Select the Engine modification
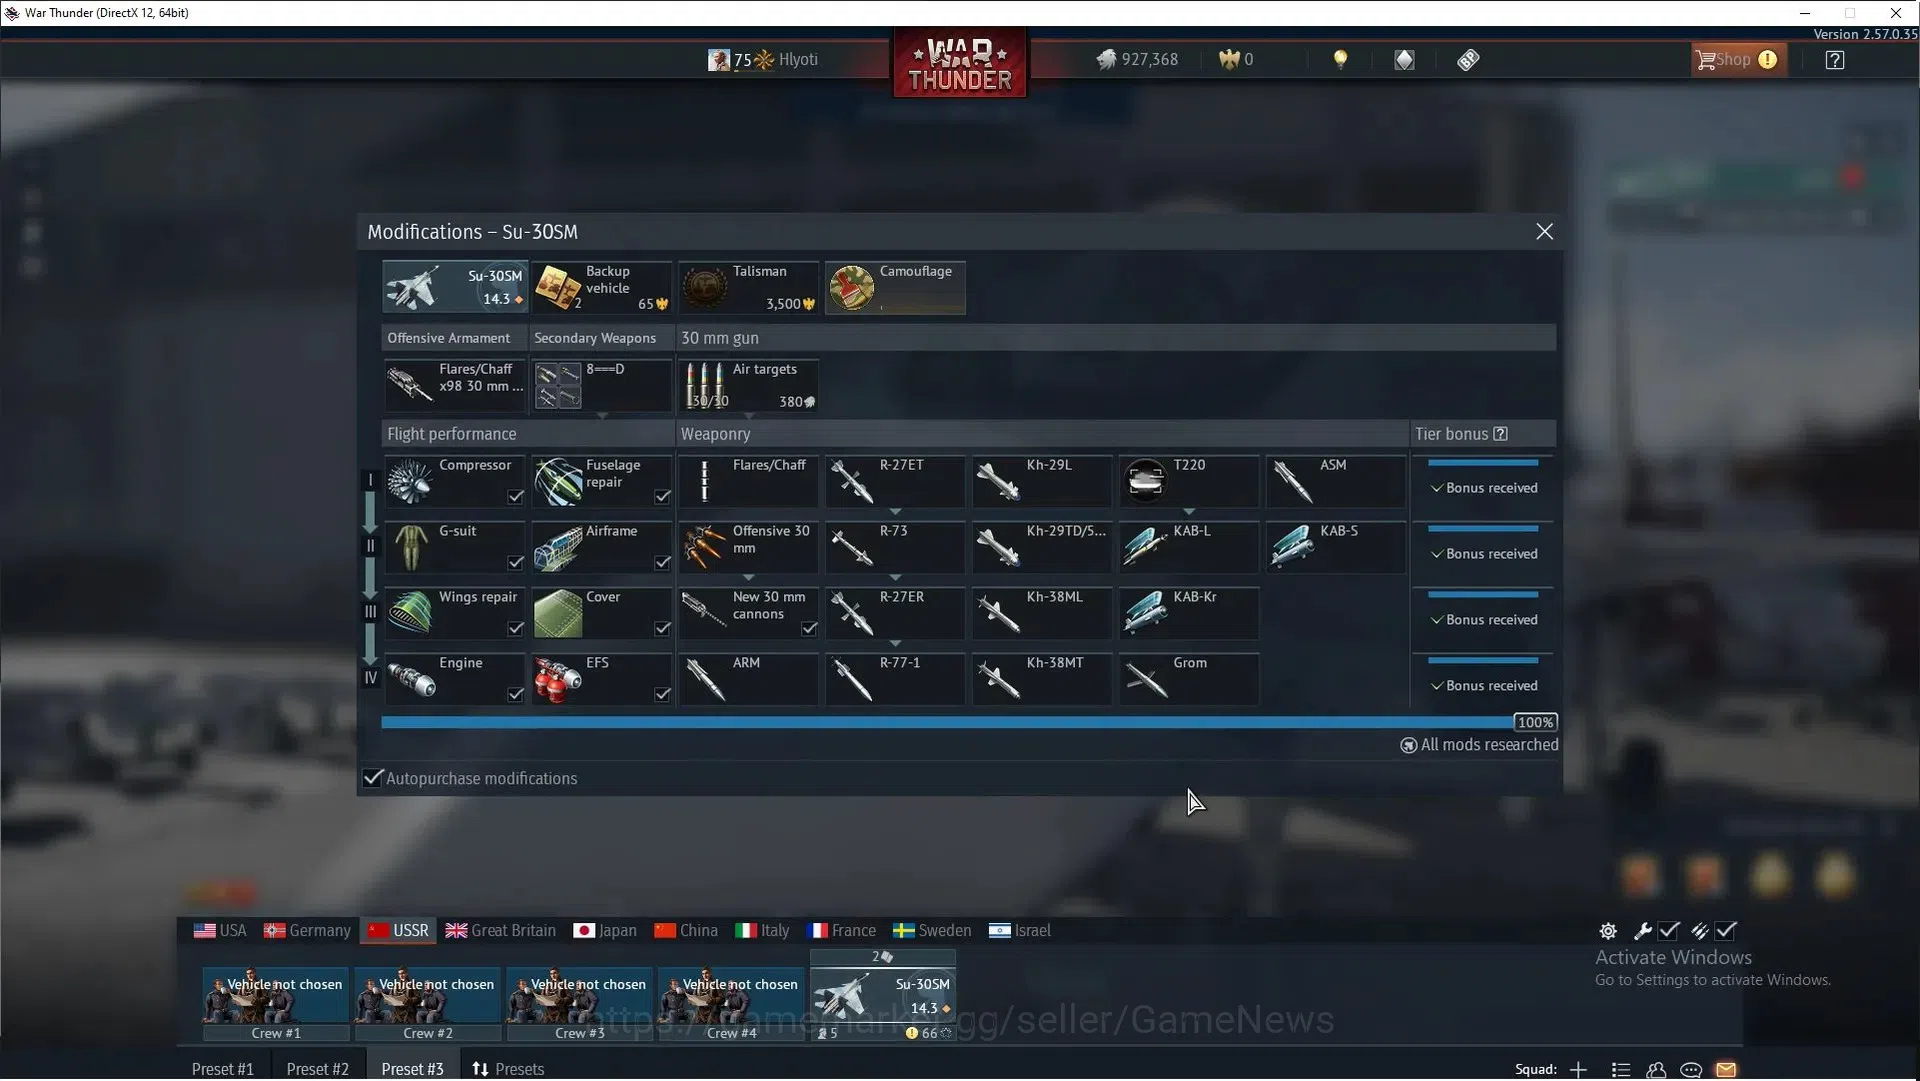This screenshot has width=1920, height=1081. click(x=455, y=679)
